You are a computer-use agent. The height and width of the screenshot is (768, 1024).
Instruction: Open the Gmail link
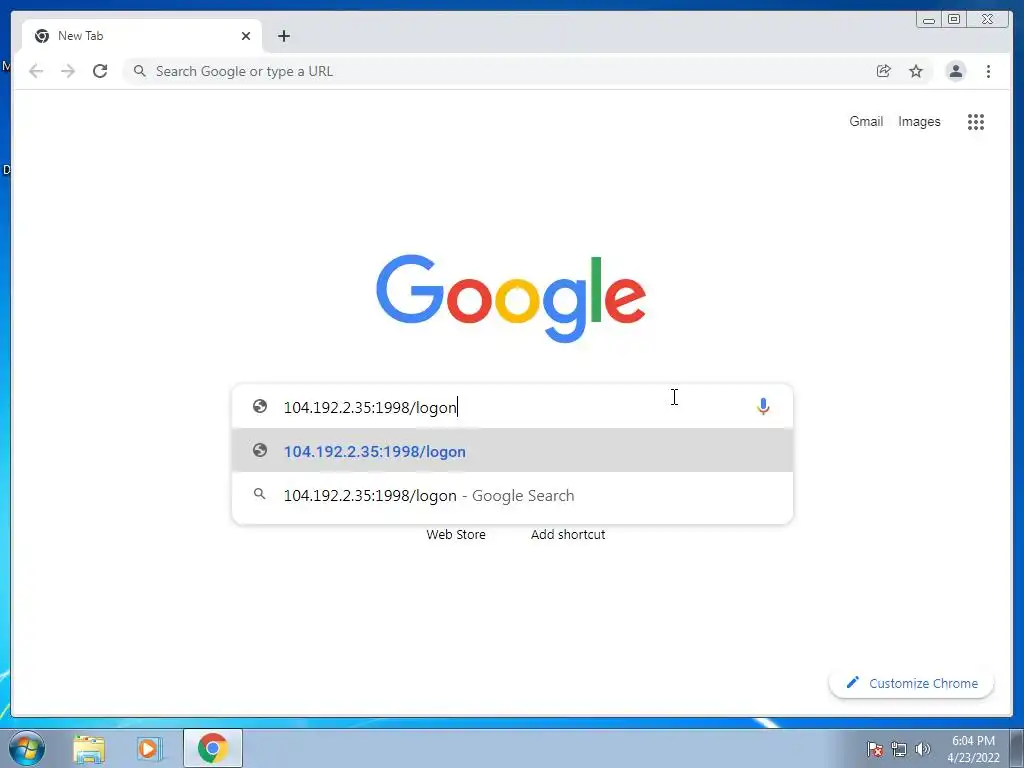tap(866, 121)
